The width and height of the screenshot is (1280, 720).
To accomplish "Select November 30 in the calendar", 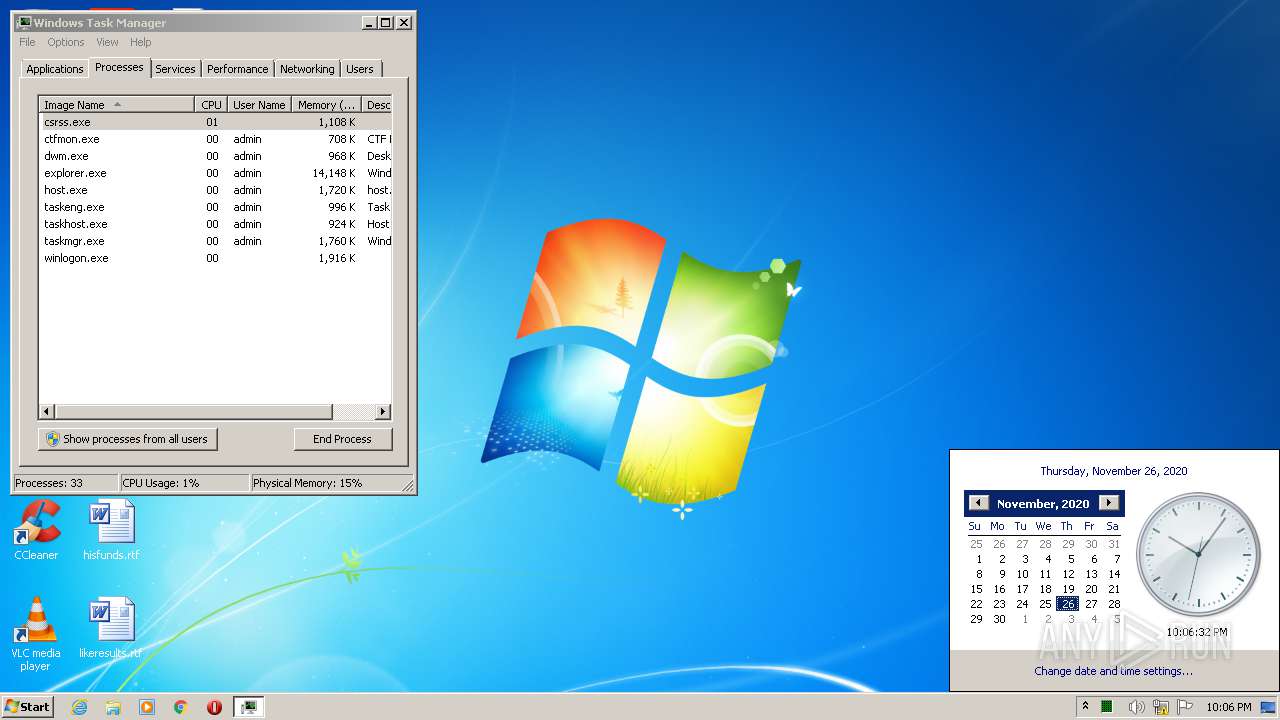I will pos(999,619).
